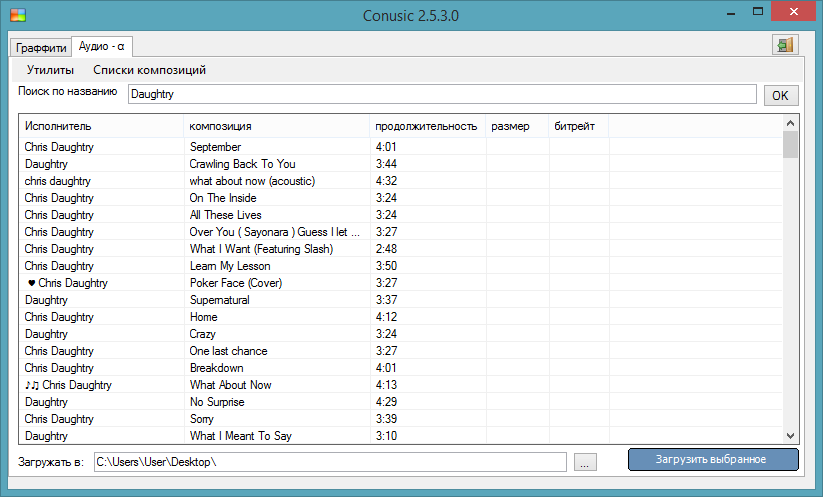The height and width of the screenshot is (497, 823).
Task: Click the scrollbar down arrow
Action: (790, 436)
